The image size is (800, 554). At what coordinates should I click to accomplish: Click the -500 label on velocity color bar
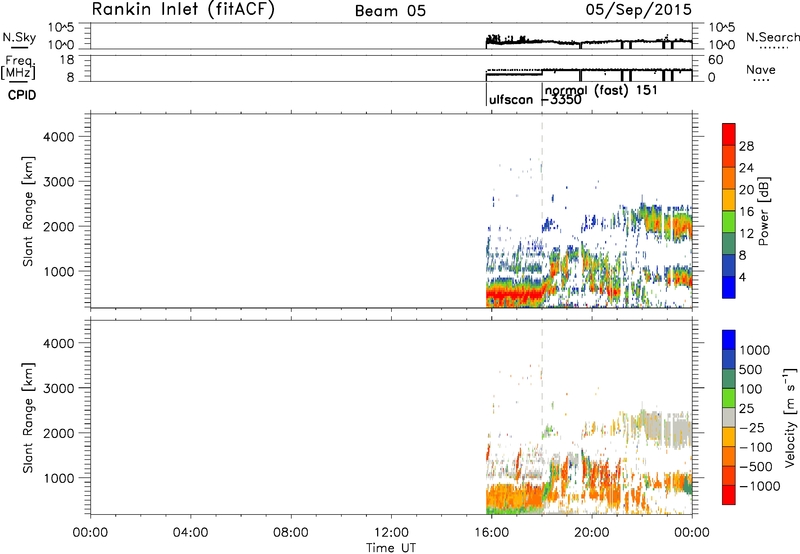[x=755, y=467]
